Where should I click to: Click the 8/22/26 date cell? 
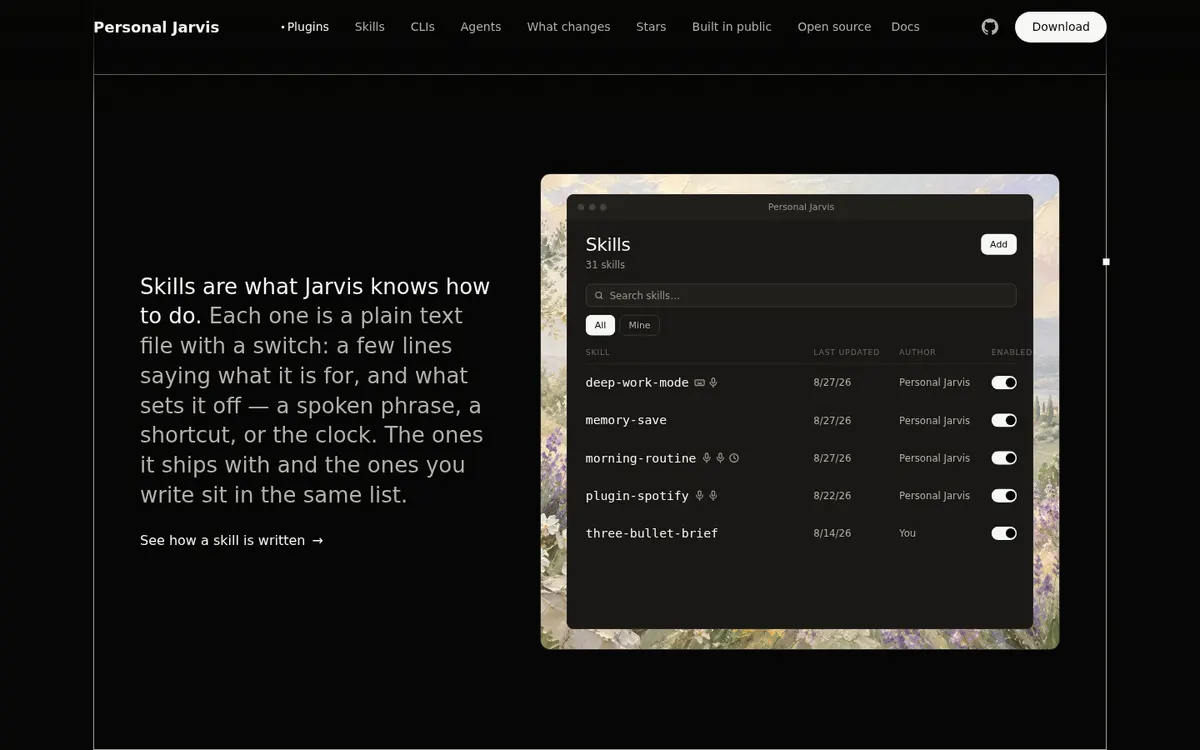[x=832, y=496]
